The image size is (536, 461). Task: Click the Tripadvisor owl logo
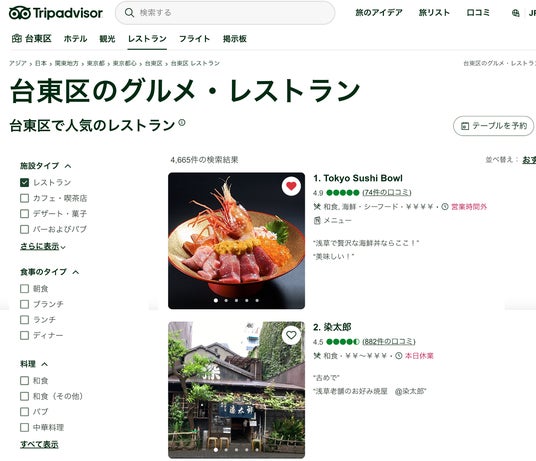[19, 13]
